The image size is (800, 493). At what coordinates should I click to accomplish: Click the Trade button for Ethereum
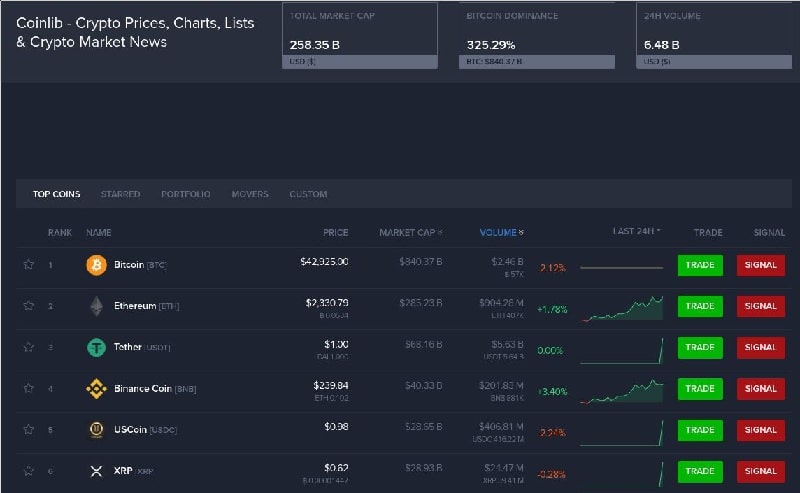pyautogui.click(x=700, y=306)
